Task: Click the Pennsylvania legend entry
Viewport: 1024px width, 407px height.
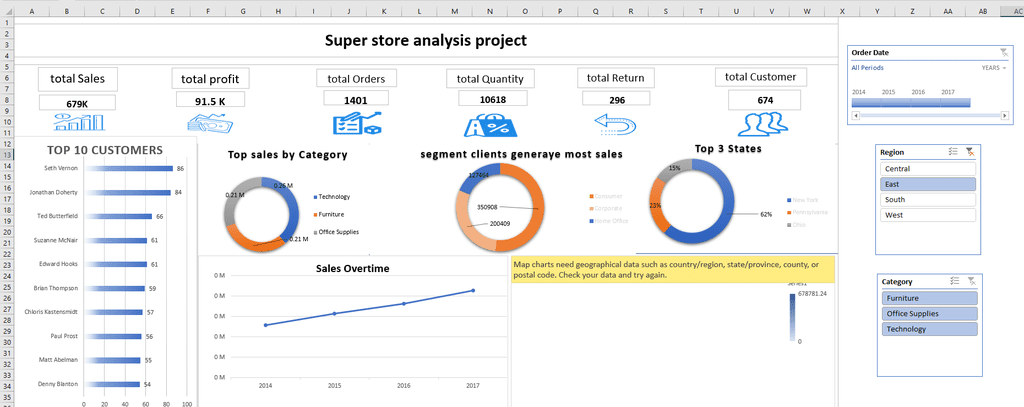Action: click(809, 212)
